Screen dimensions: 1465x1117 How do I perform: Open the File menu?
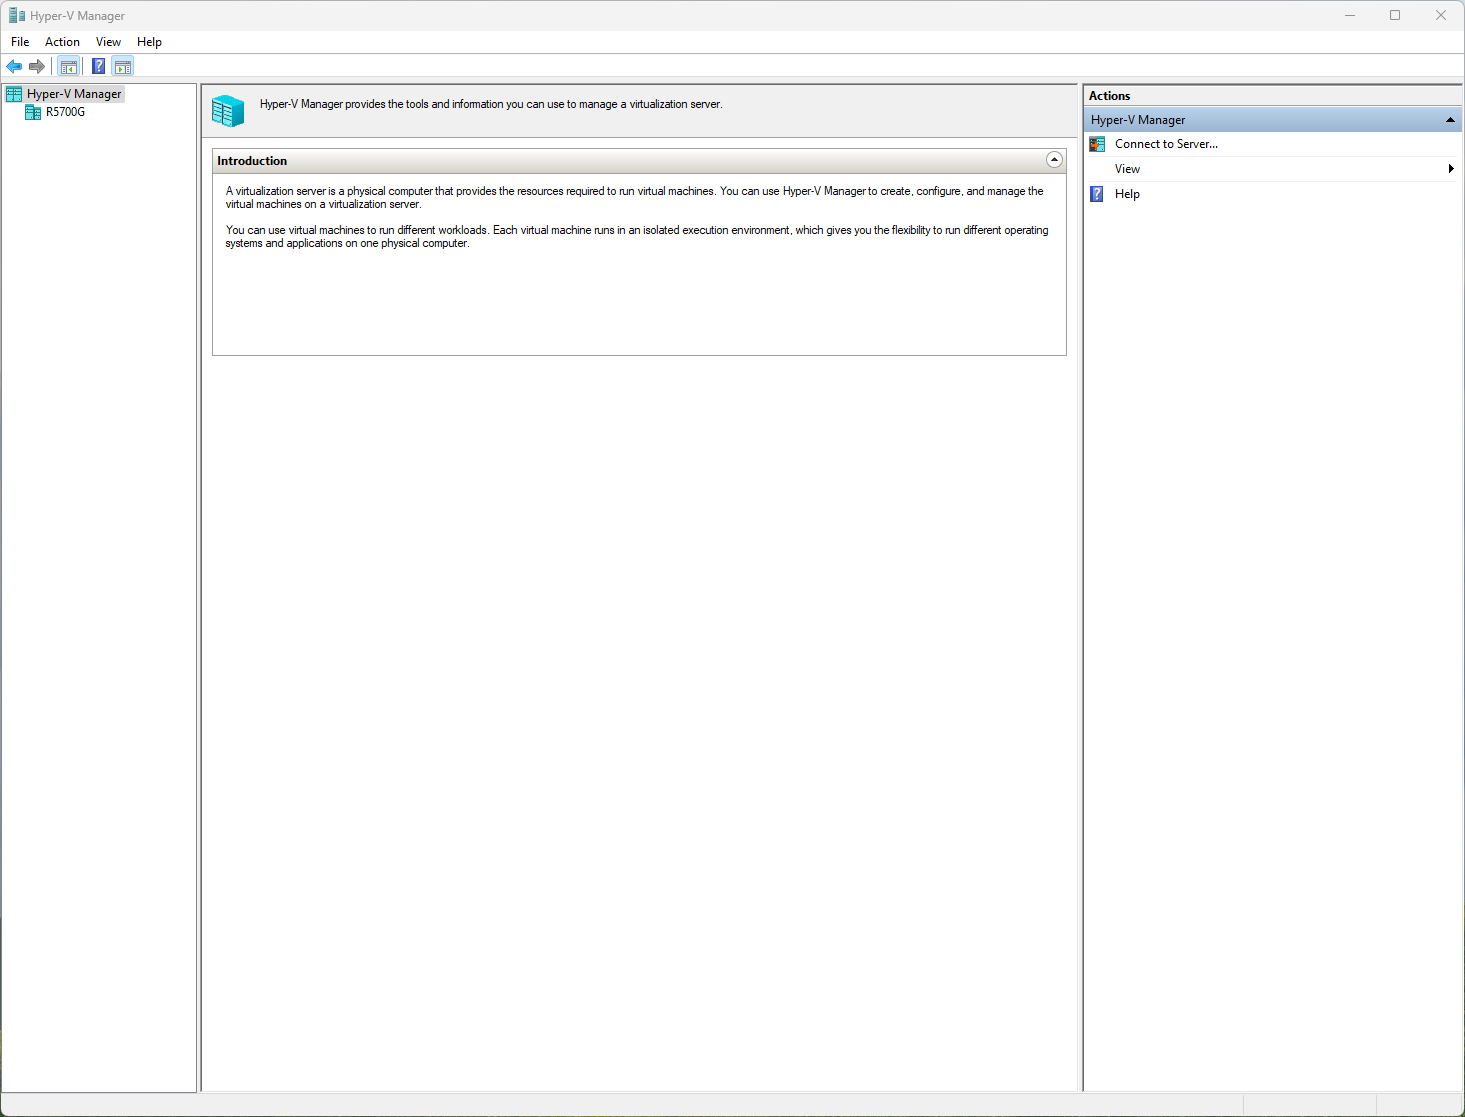(x=20, y=42)
